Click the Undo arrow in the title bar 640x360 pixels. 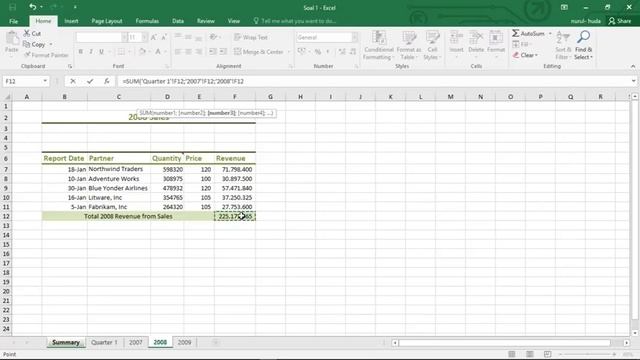[33, 7]
